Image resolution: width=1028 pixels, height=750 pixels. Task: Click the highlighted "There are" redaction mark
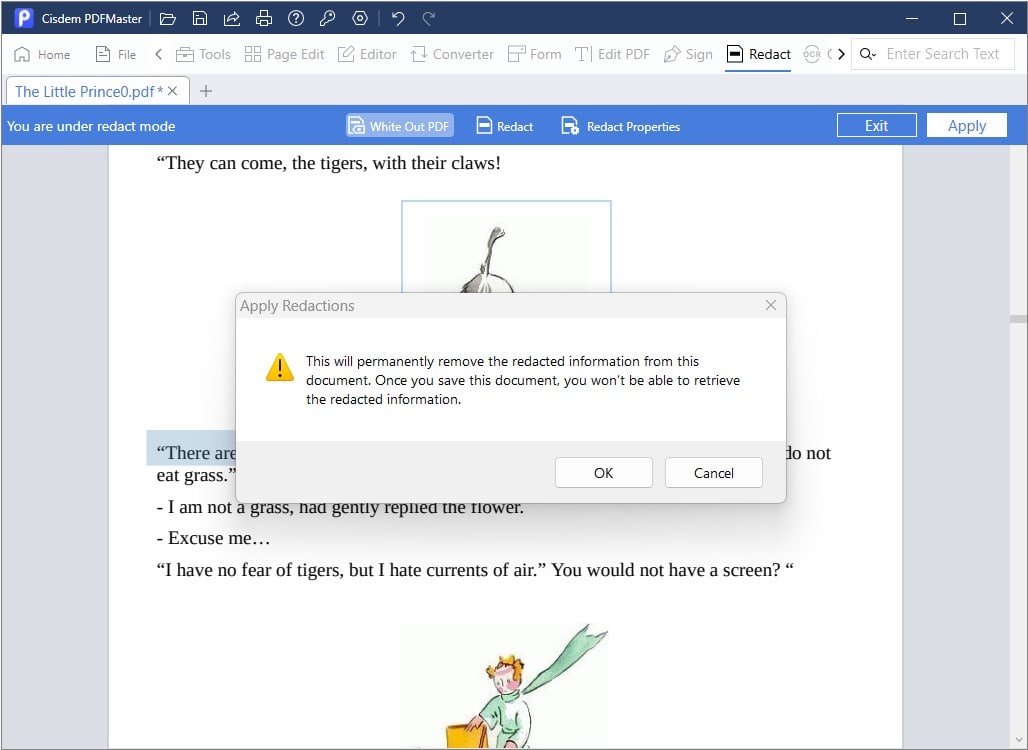191,448
